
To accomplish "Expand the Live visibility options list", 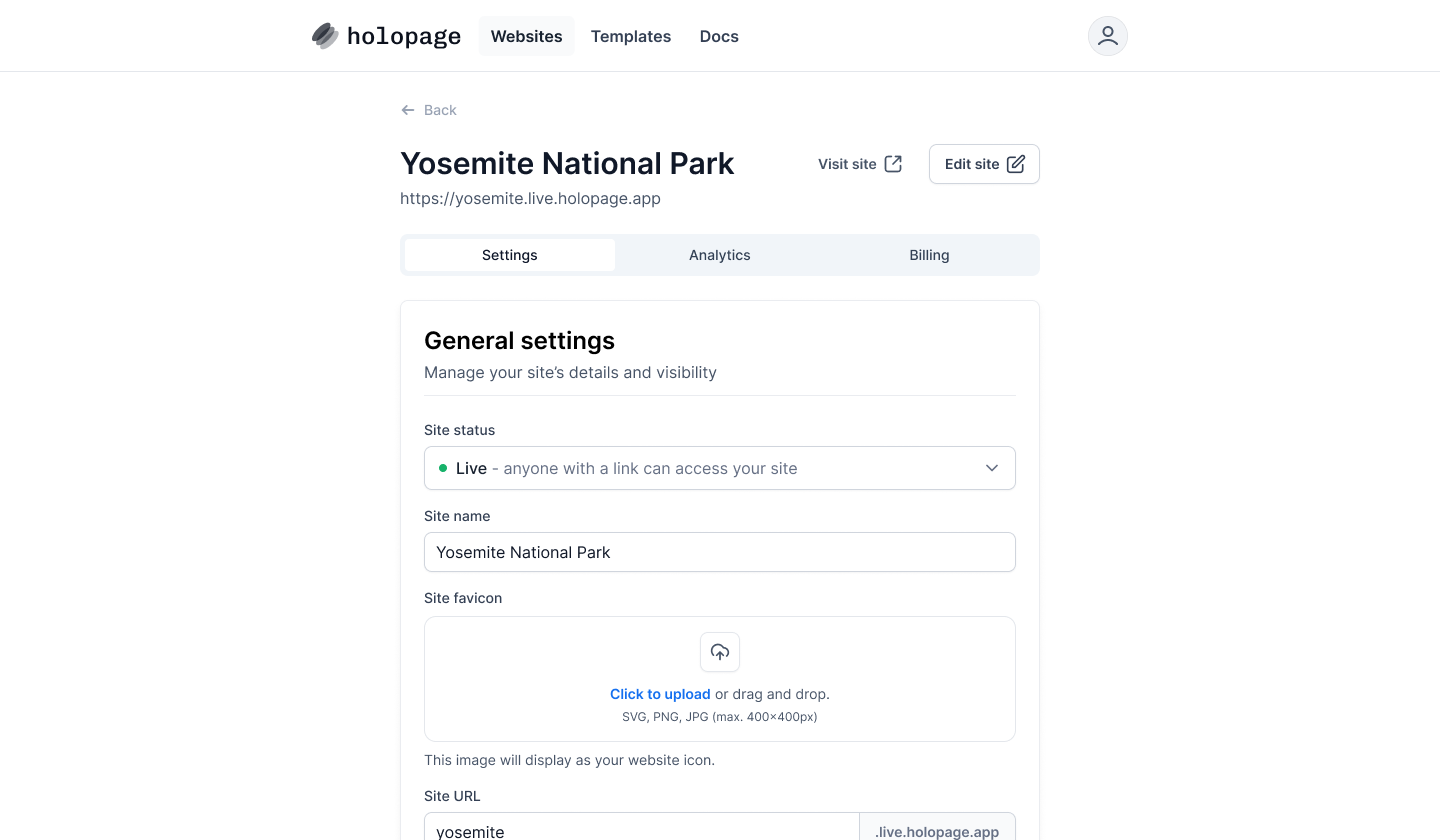I will [x=720, y=467].
